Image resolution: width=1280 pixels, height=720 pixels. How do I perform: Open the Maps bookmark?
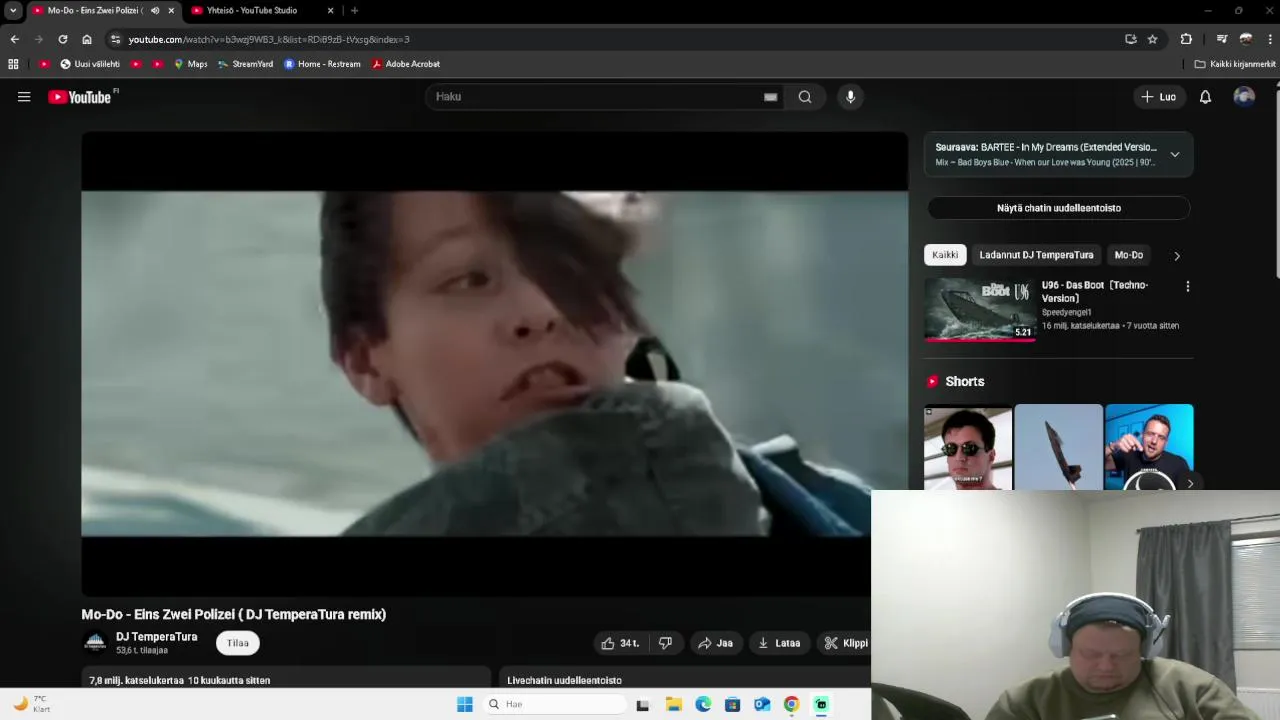190,64
